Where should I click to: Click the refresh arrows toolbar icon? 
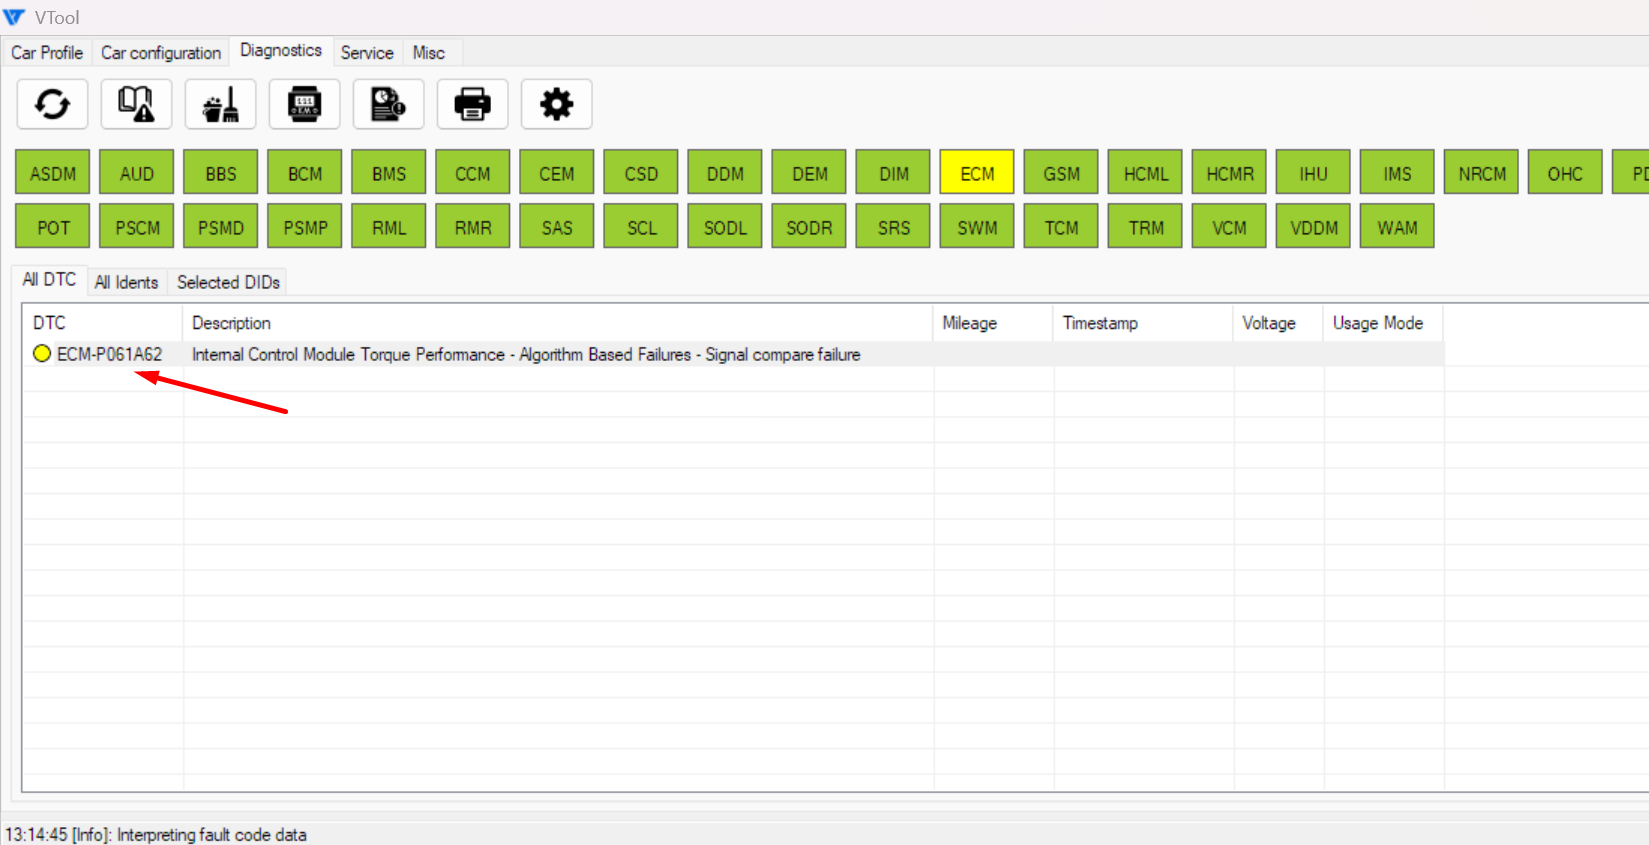tap(52, 104)
